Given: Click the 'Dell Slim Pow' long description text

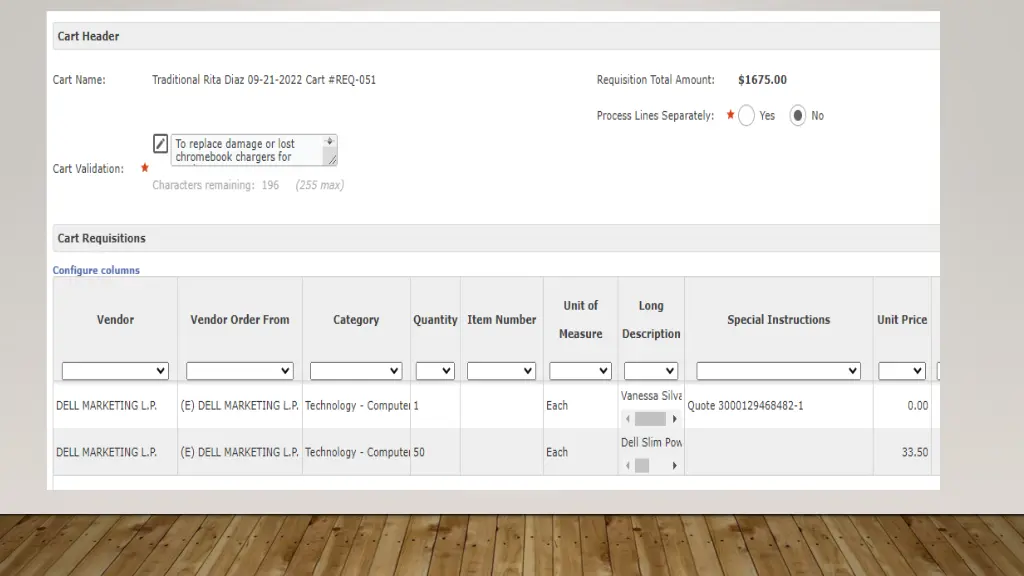Looking at the screenshot, I should point(651,442).
